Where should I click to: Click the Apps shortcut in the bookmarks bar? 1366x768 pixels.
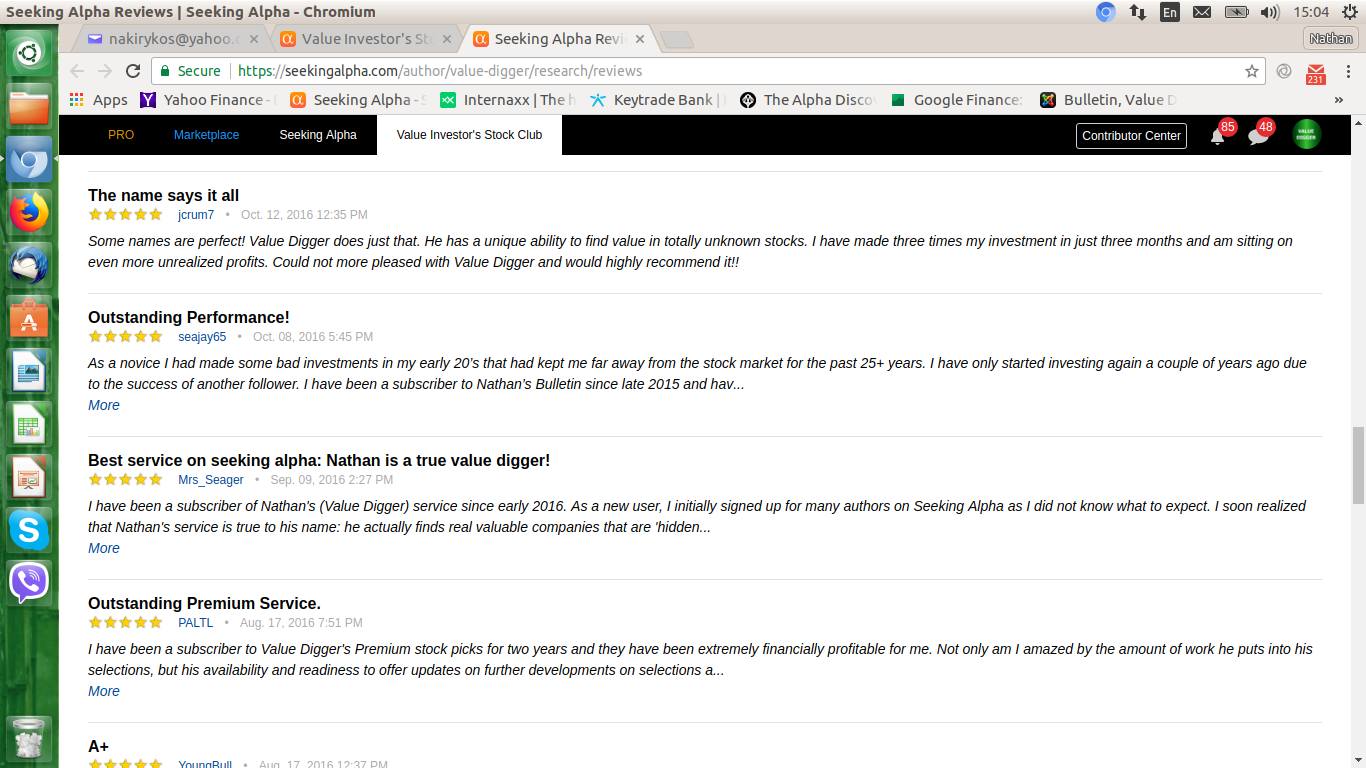tap(99, 100)
